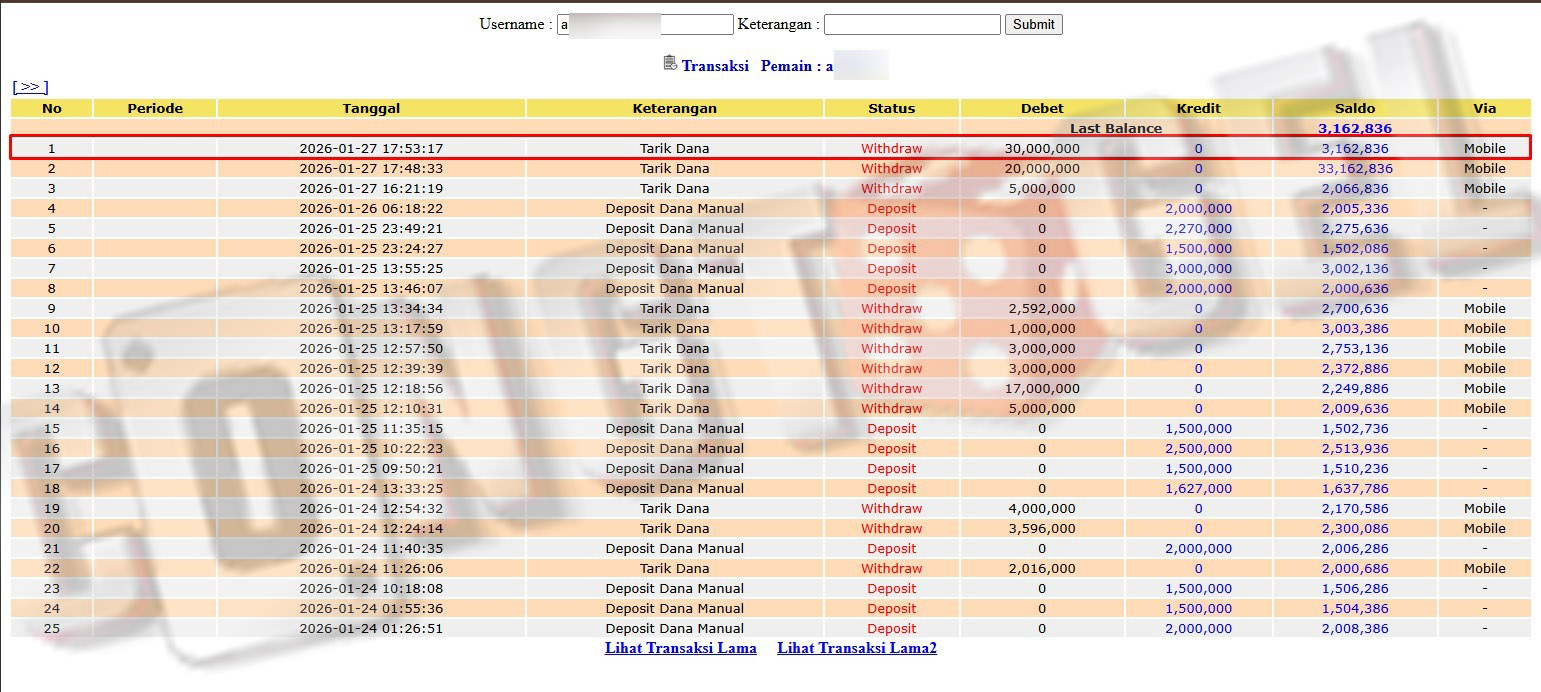The width and height of the screenshot is (1541, 692).
Task: Click the bold Last Balance saldo amount
Action: pyautogui.click(x=1354, y=128)
